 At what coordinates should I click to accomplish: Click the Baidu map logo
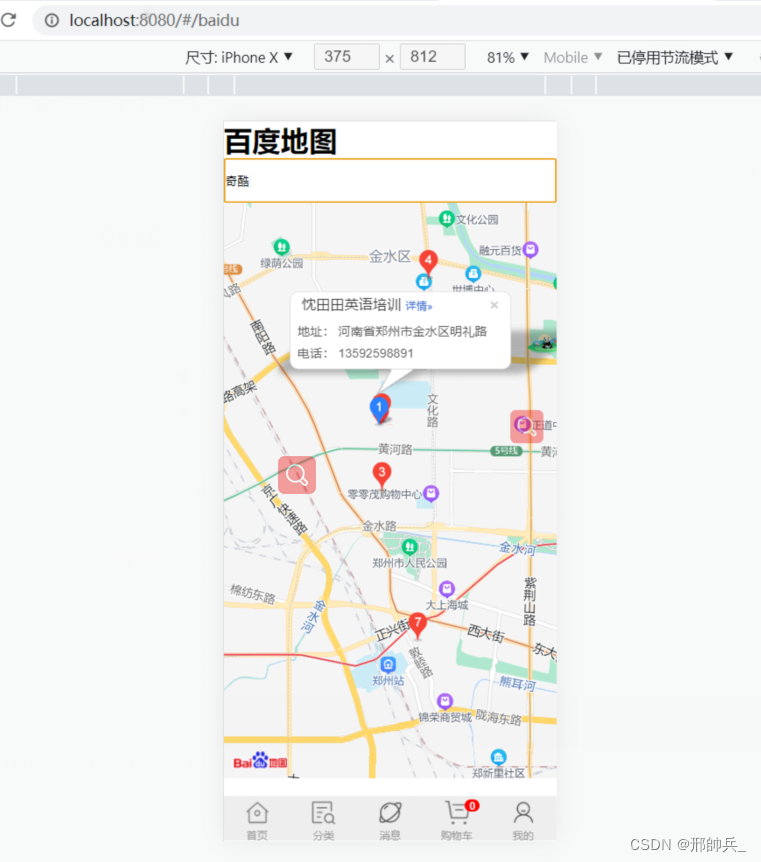(x=260, y=761)
